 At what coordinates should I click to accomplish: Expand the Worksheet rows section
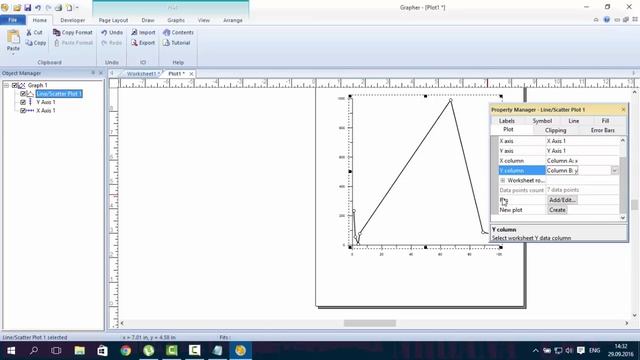pos(502,180)
